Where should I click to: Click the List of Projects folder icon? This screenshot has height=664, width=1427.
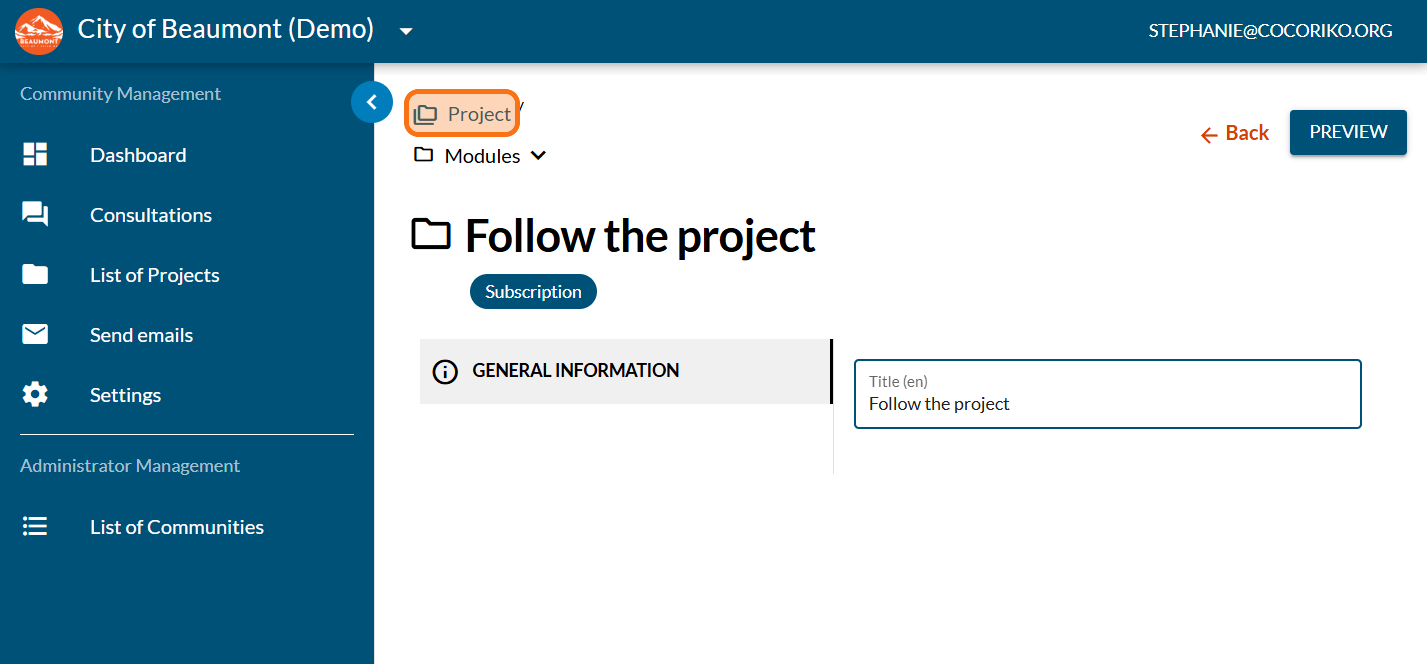tap(35, 275)
